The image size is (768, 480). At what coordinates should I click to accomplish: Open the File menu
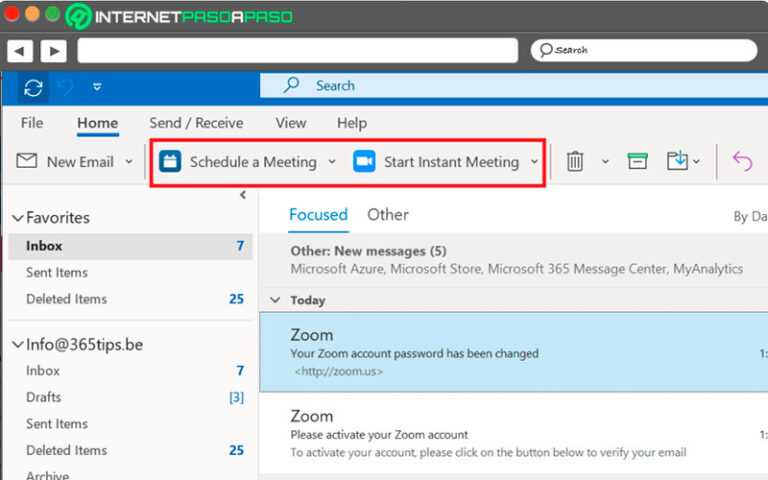(32, 123)
